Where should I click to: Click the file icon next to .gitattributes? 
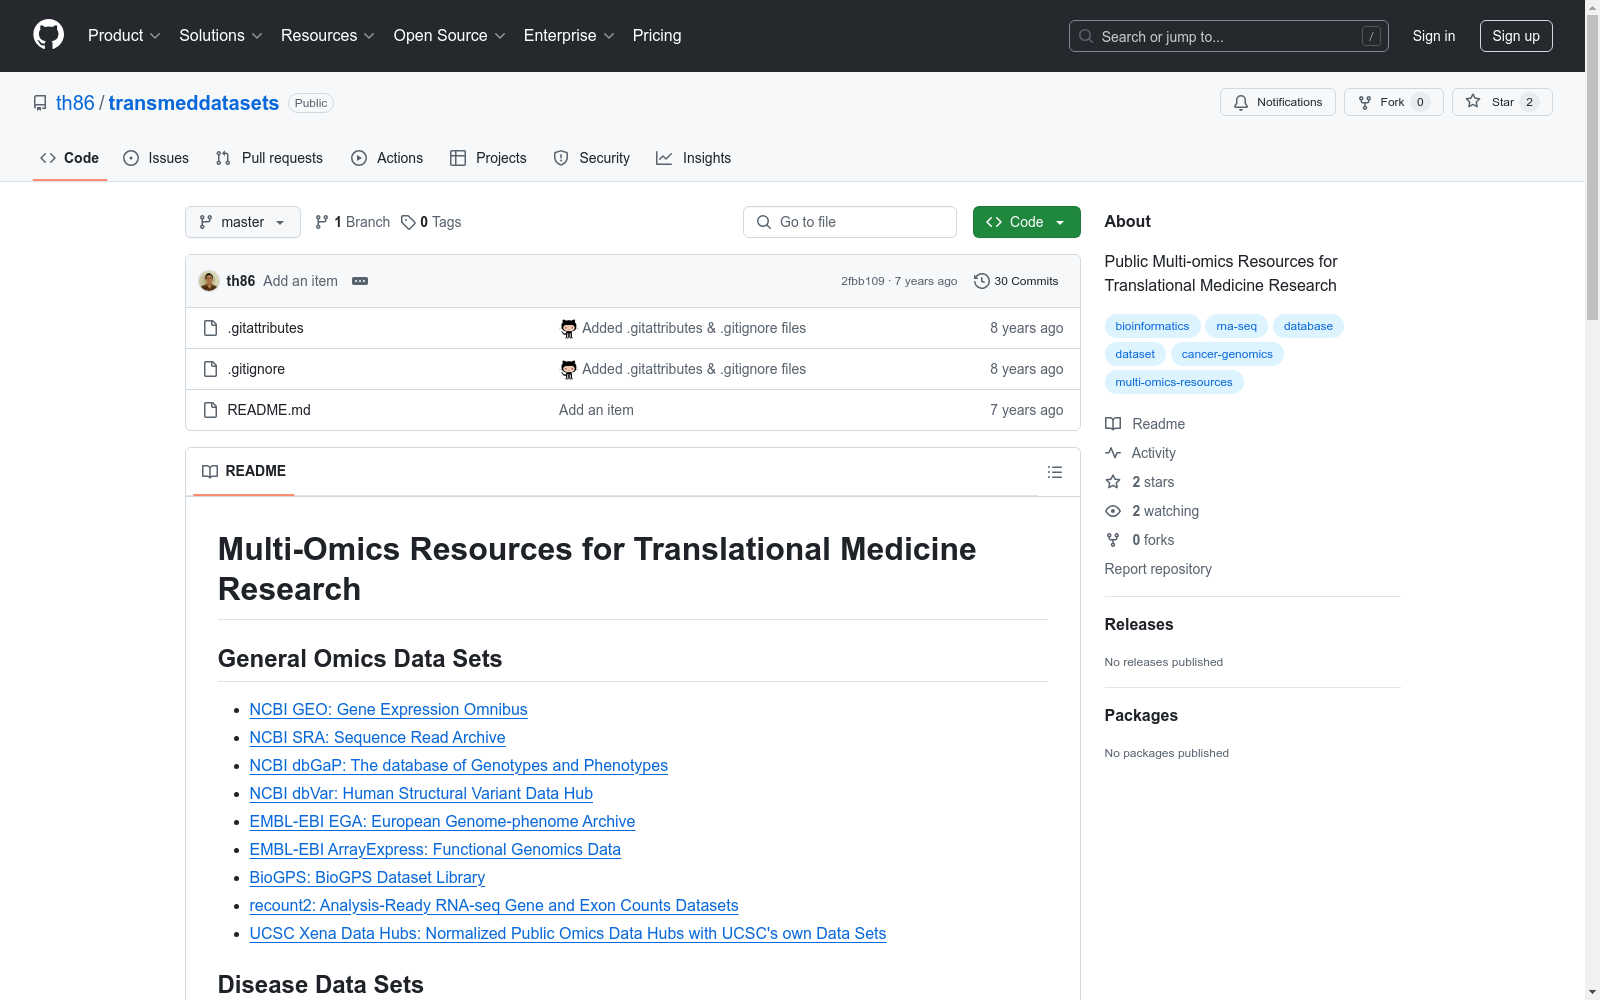click(x=210, y=328)
